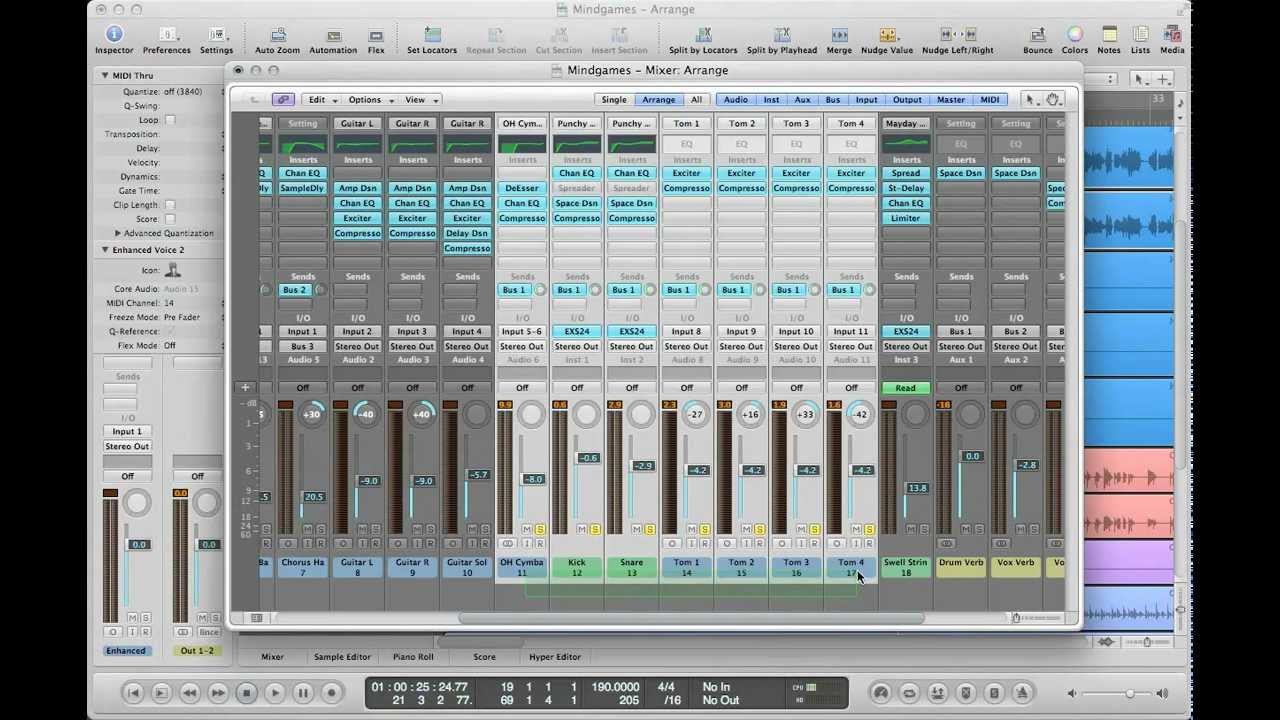Click the link button in Mixer window

pyautogui.click(x=283, y=100)
